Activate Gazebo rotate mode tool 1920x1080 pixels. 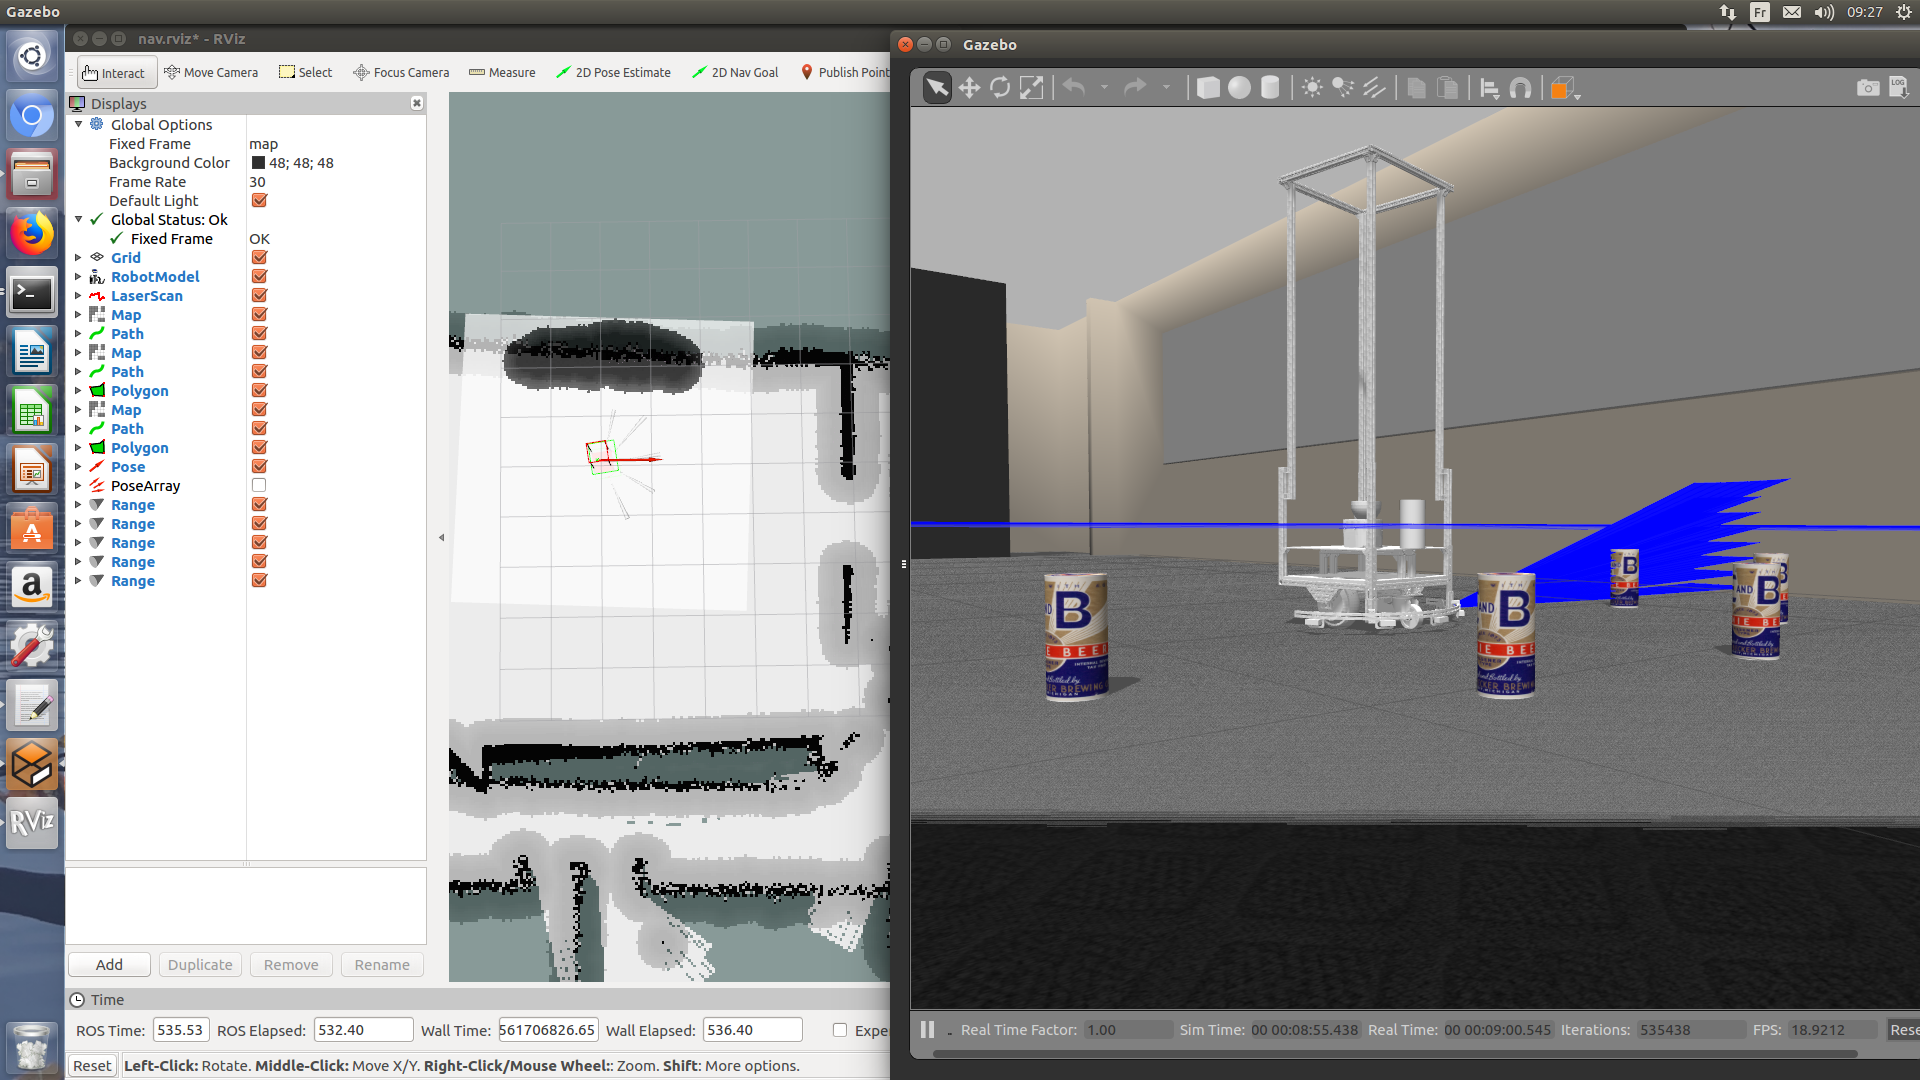[1000, 88]
